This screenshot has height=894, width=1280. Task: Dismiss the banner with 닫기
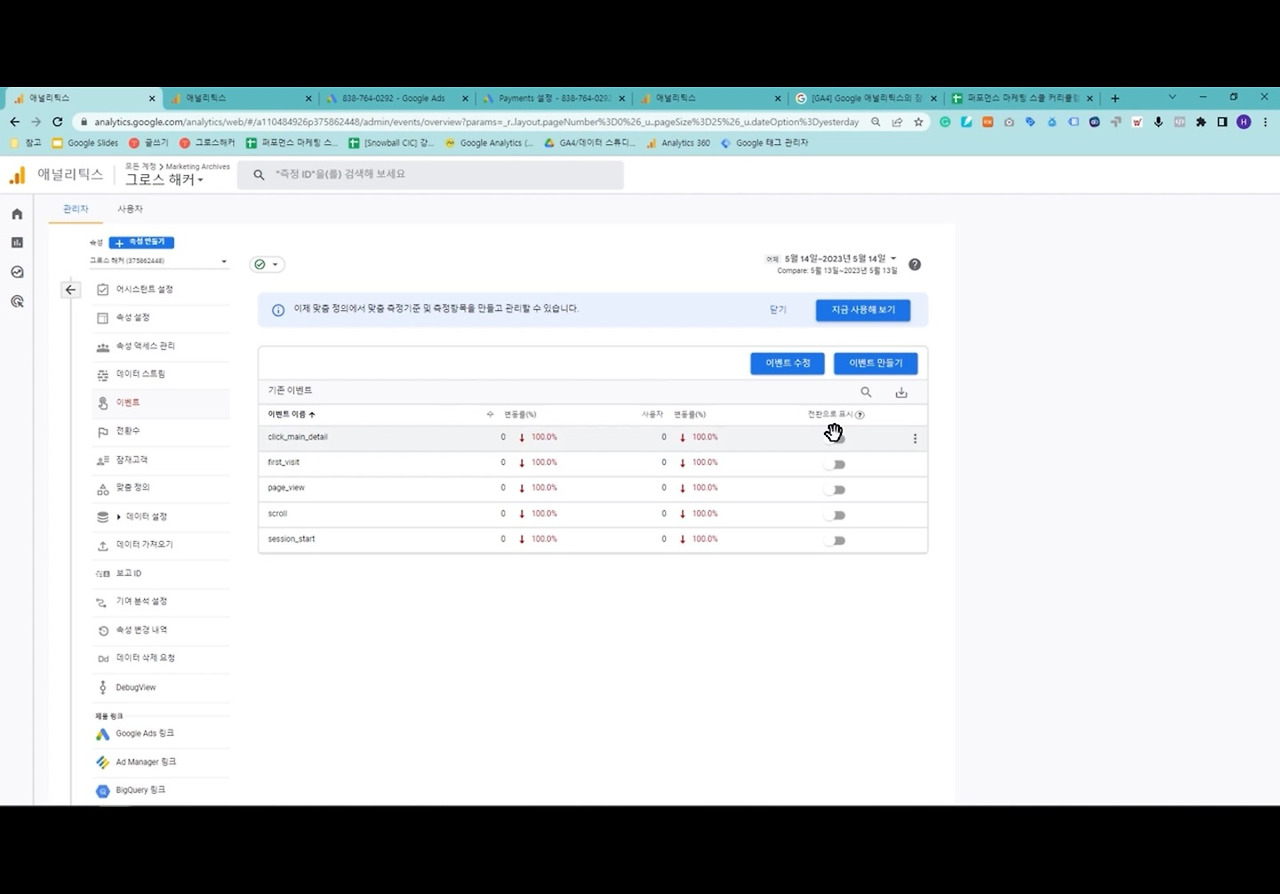[778, 310]
